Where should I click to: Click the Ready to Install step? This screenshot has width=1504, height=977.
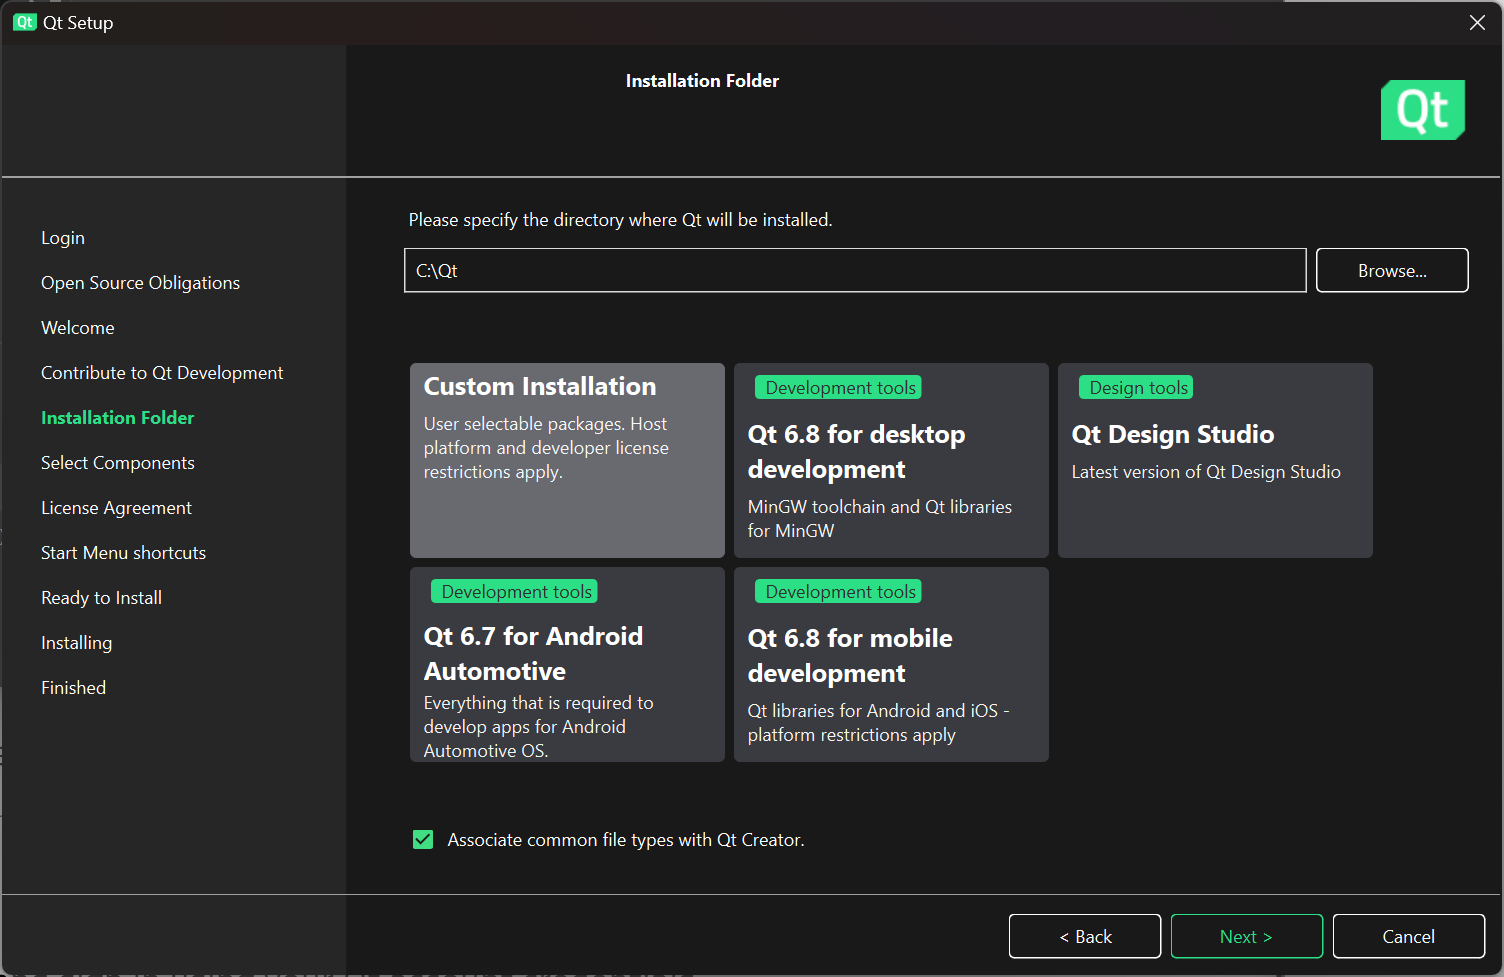pos(101,598)
